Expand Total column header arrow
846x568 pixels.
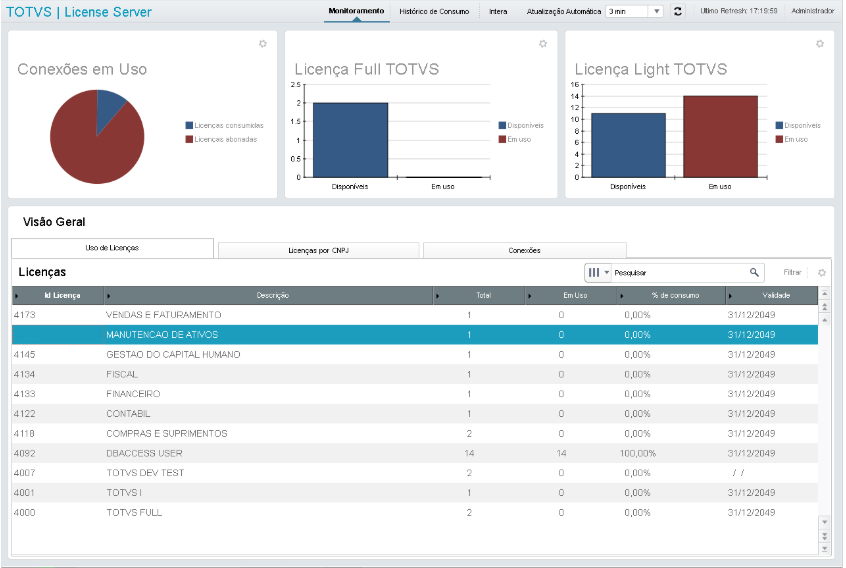438,296
